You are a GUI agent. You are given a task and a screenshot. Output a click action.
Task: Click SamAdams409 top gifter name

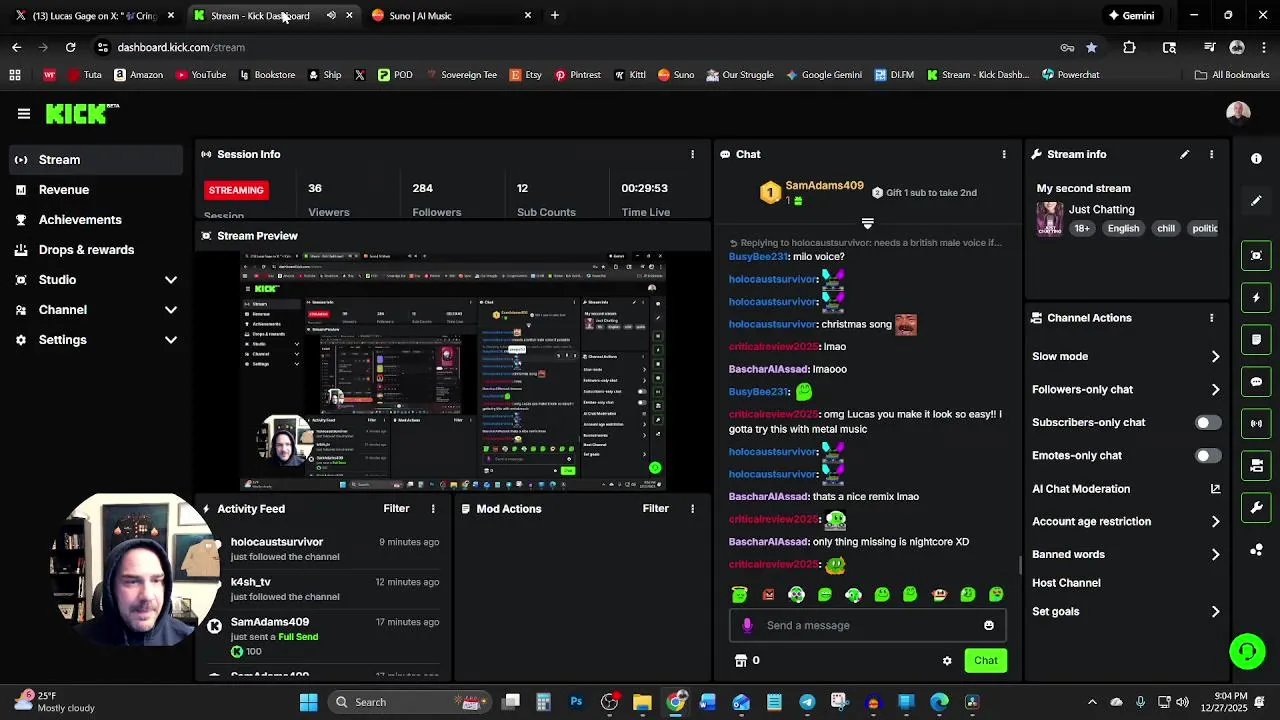824,186
